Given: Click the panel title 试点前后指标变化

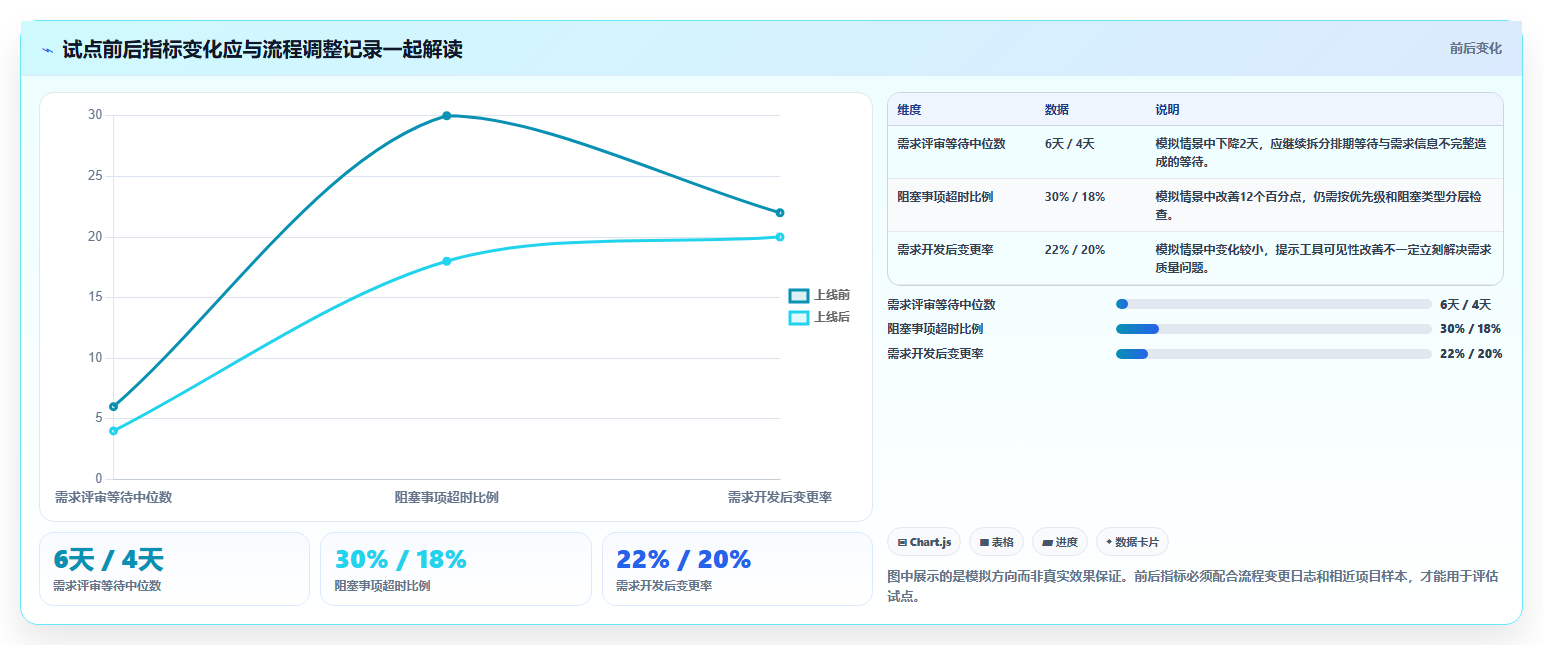Looking at the screenshot, I should tap(262, 49).
